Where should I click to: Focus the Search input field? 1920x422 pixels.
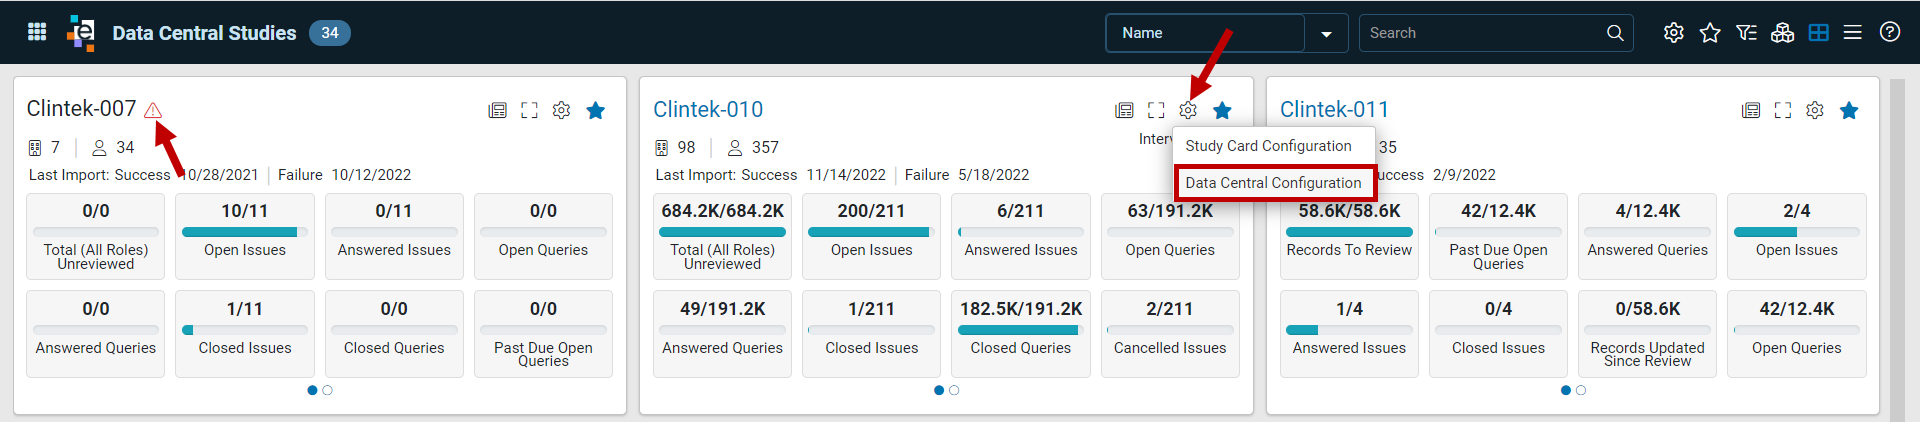coord(1483,33)
